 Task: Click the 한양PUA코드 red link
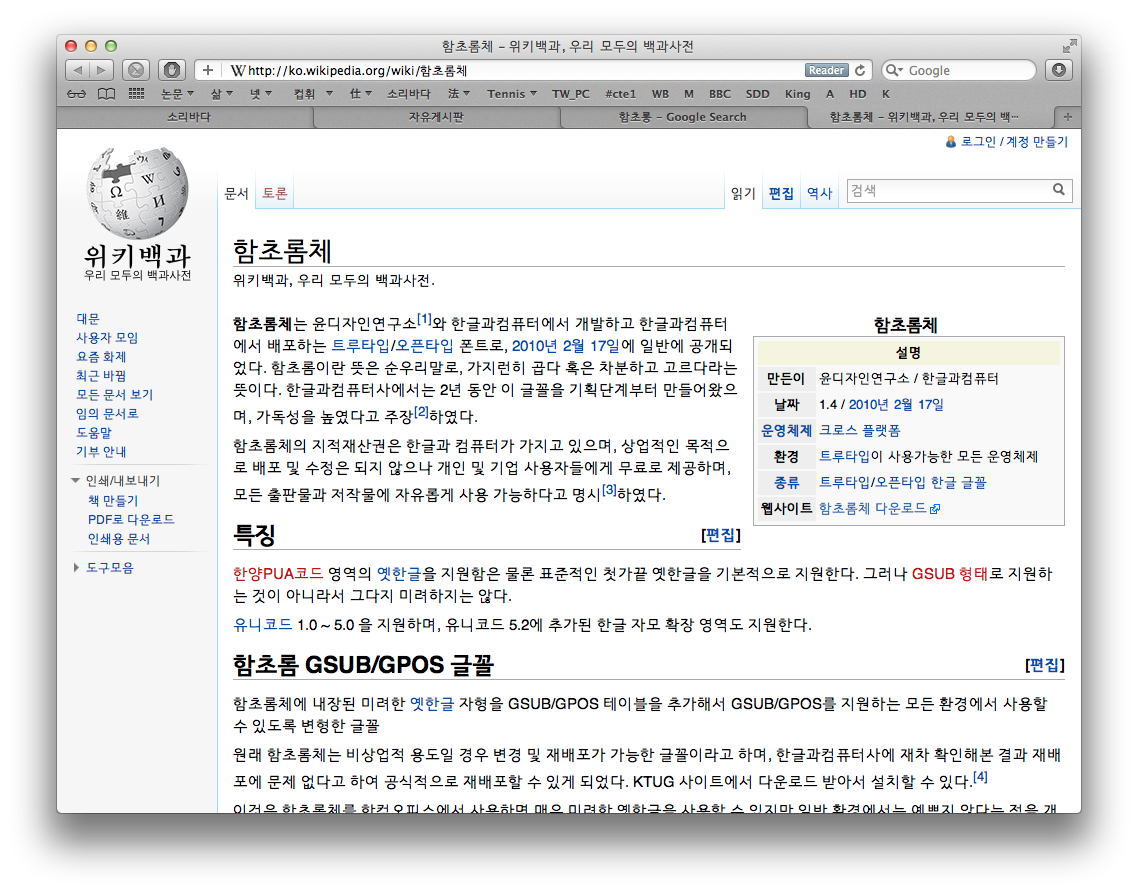coord(278,573)
